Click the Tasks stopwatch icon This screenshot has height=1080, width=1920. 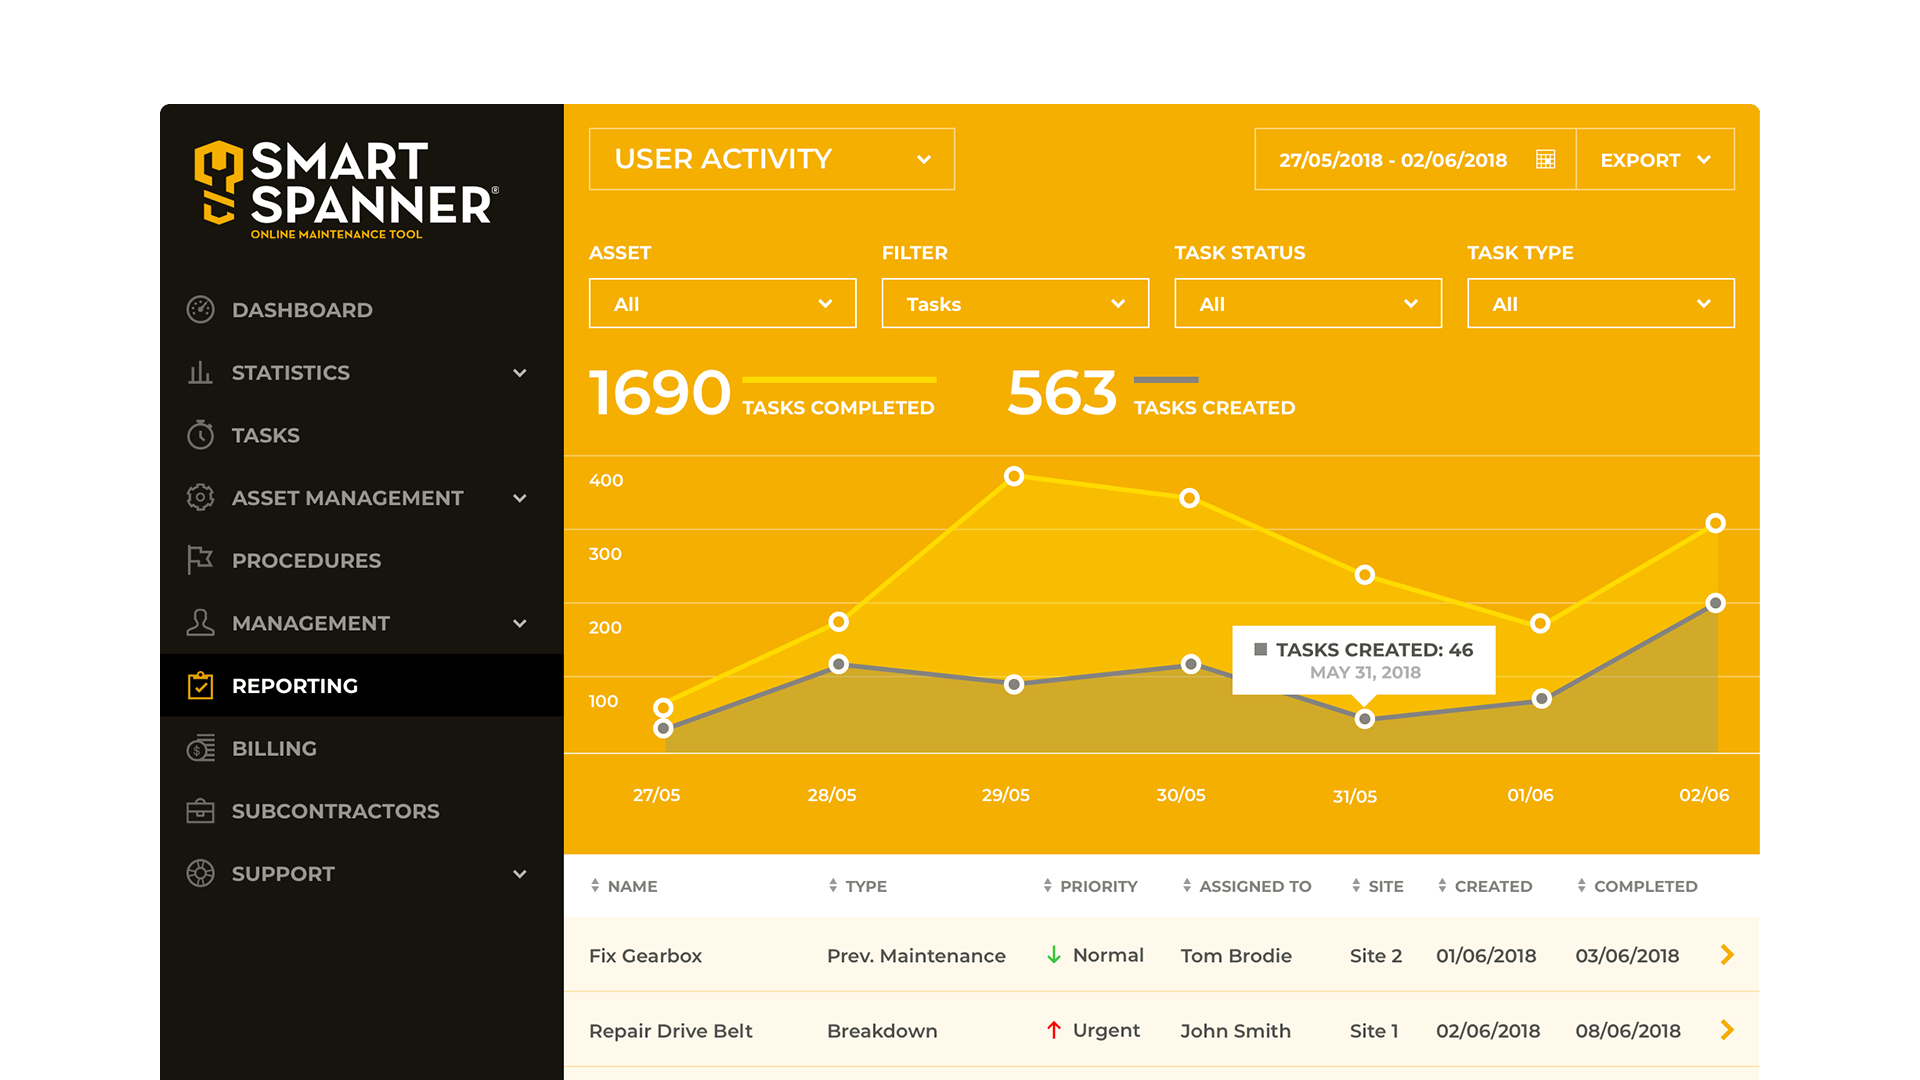tap(200, 435)
